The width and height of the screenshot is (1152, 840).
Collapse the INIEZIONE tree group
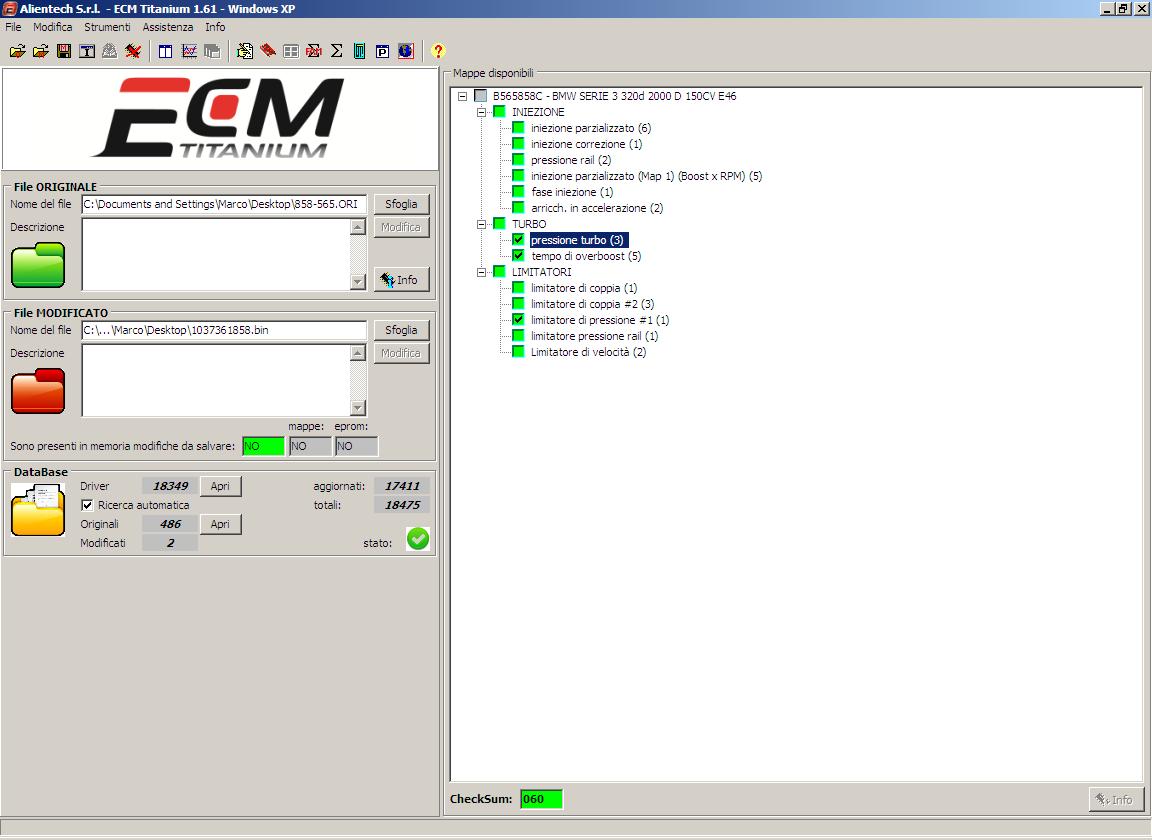(x=481, y=112)
